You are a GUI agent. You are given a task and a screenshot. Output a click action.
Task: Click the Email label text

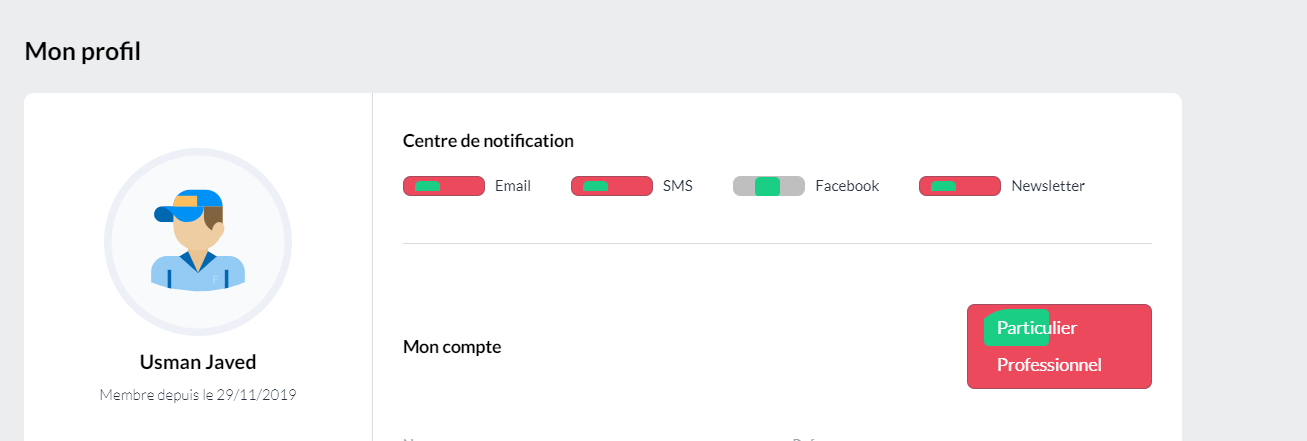[x=513, y=186]
